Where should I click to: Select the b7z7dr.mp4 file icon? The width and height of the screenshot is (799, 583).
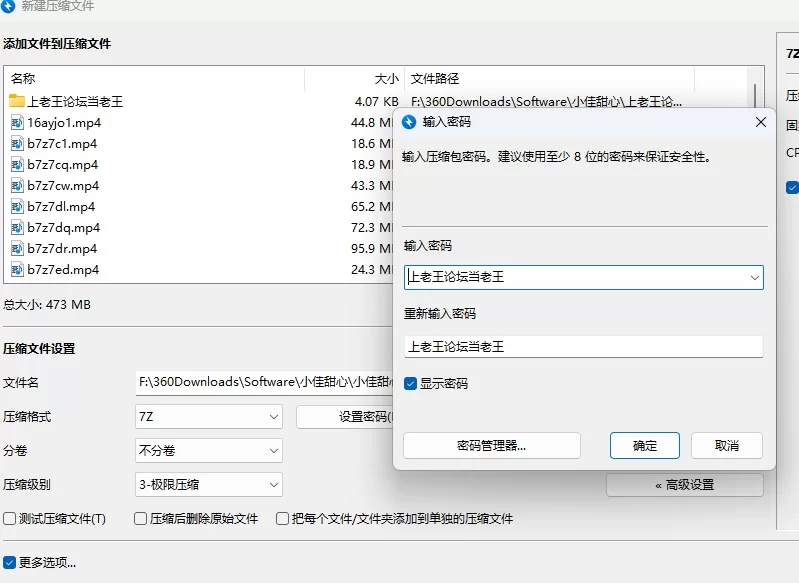[17, 248]
